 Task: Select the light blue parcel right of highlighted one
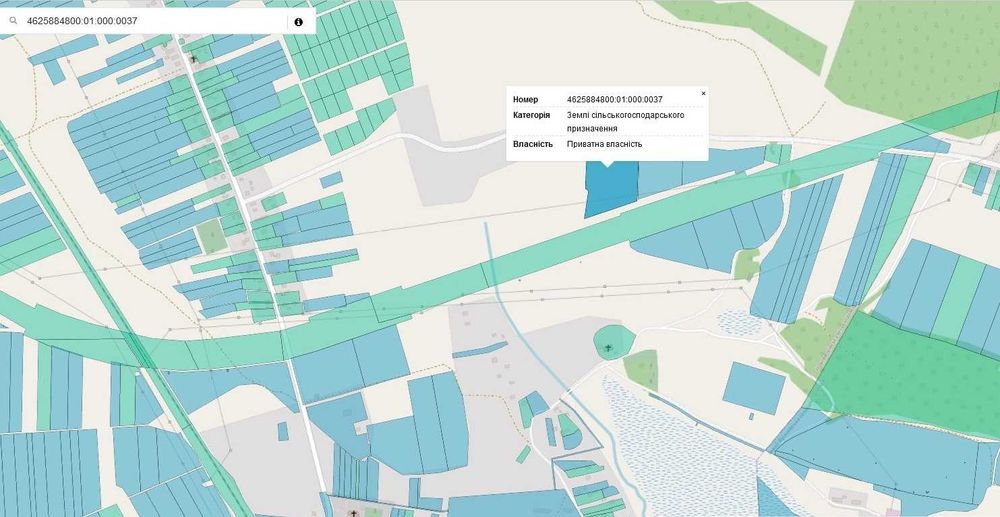pyautogui.click(x=660, y=178)
